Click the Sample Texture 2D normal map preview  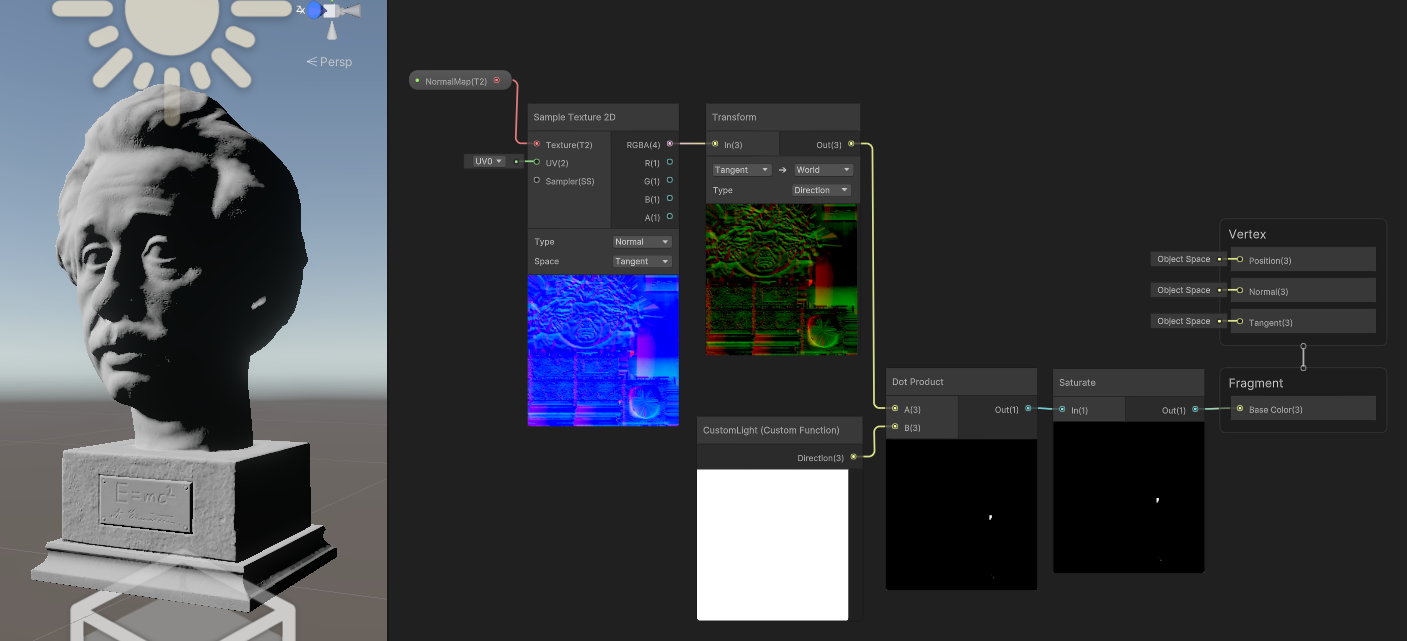(x=603, y=351)
